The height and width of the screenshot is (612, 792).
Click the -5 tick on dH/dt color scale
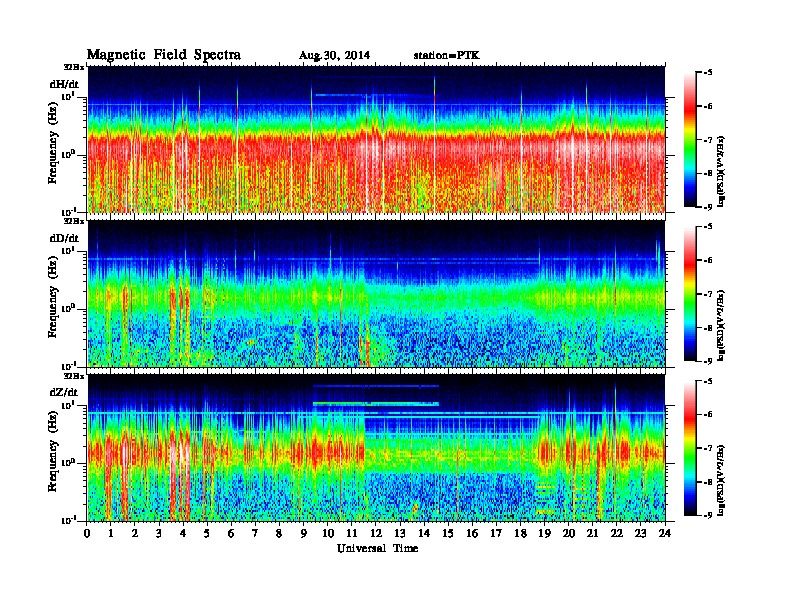(x=708, y=73)
